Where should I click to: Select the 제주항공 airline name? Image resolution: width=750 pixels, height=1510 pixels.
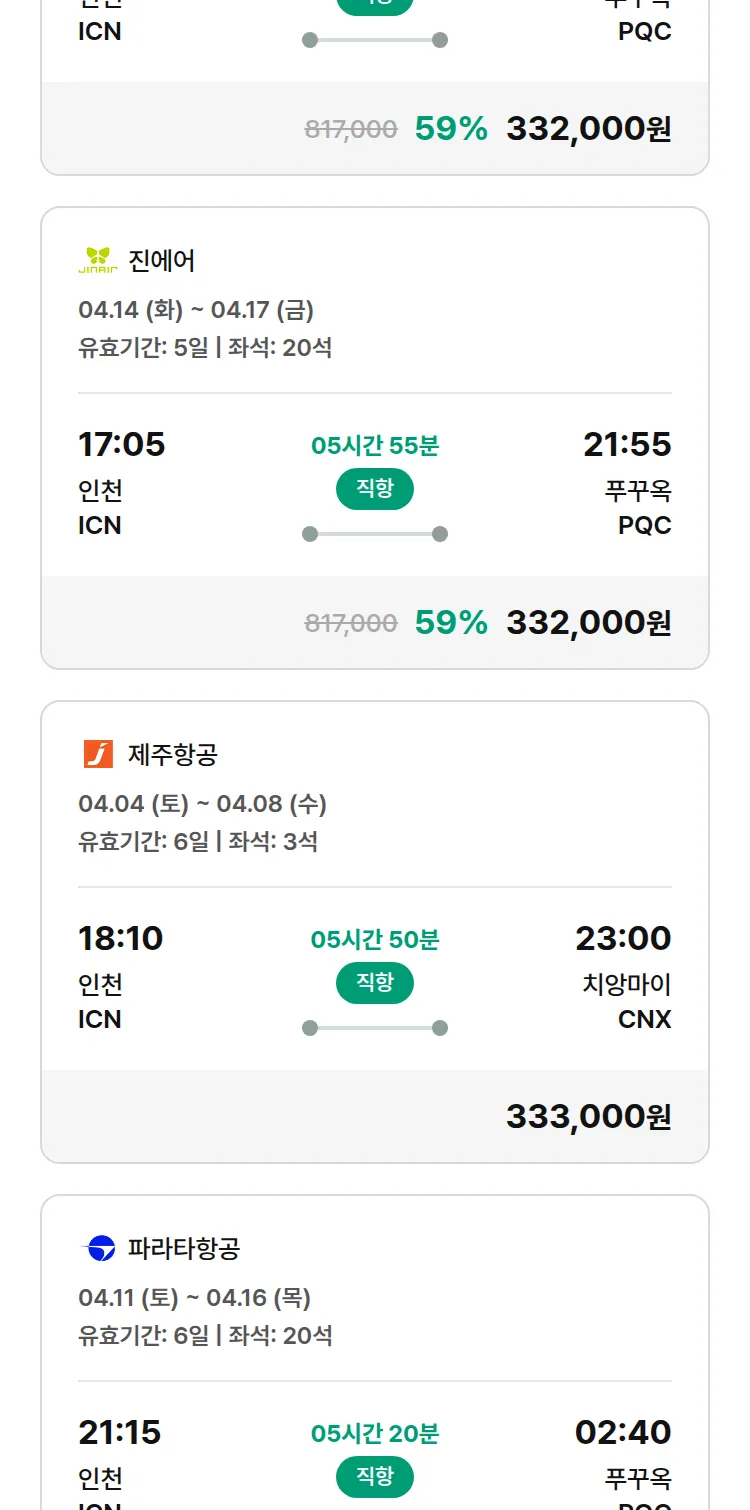(172, 755)
